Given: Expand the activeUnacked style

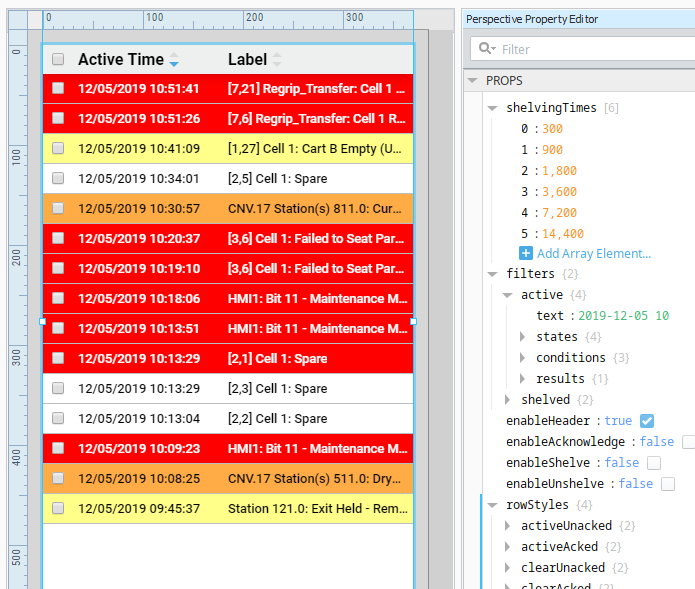Looking at the screenshot, I should (x=508, y=526).
